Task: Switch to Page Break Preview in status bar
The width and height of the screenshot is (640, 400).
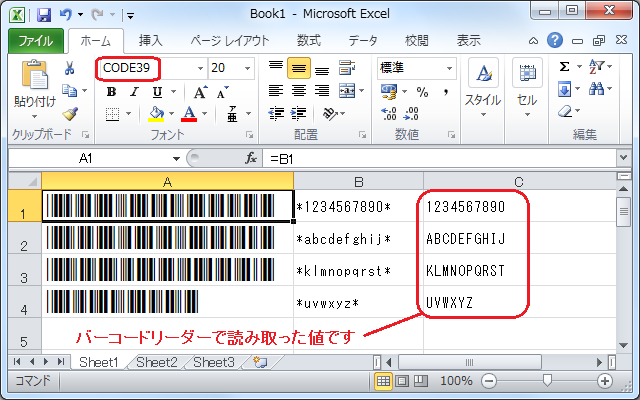Action: [x=420, y=381]
